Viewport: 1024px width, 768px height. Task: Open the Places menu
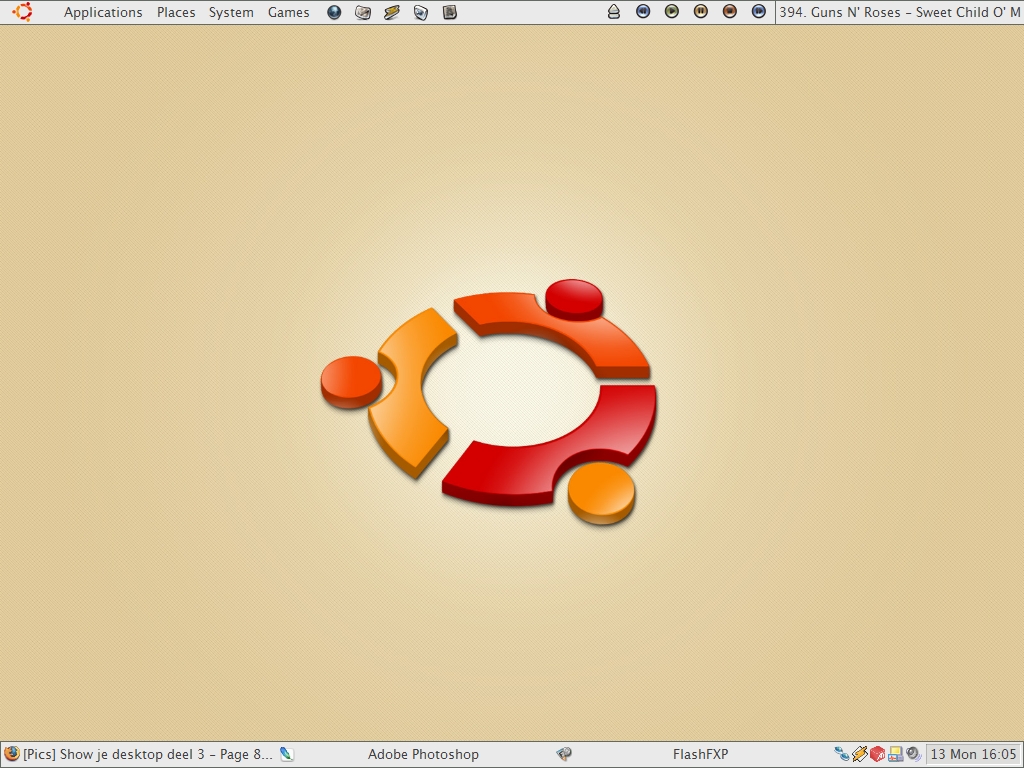point(176,12)
